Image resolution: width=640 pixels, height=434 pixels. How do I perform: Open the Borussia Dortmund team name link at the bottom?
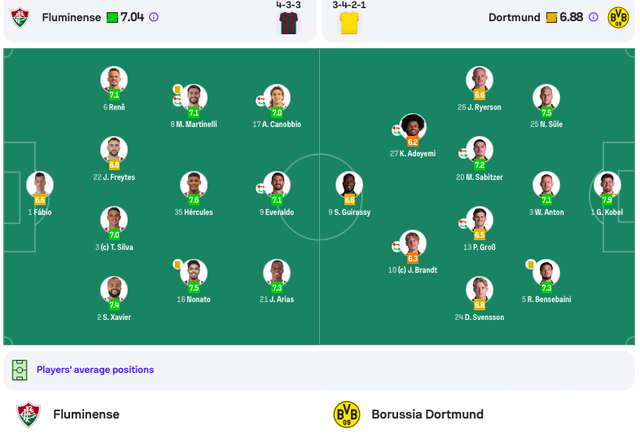pyautogui.click(x=427, y=414)
